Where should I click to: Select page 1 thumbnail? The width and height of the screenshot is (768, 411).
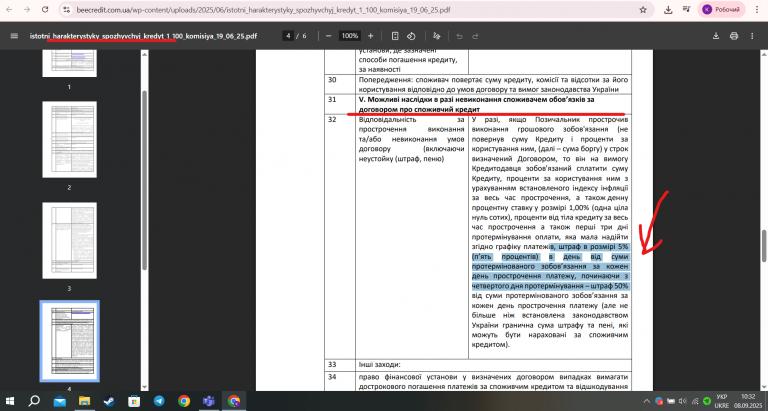click(70, 64)
